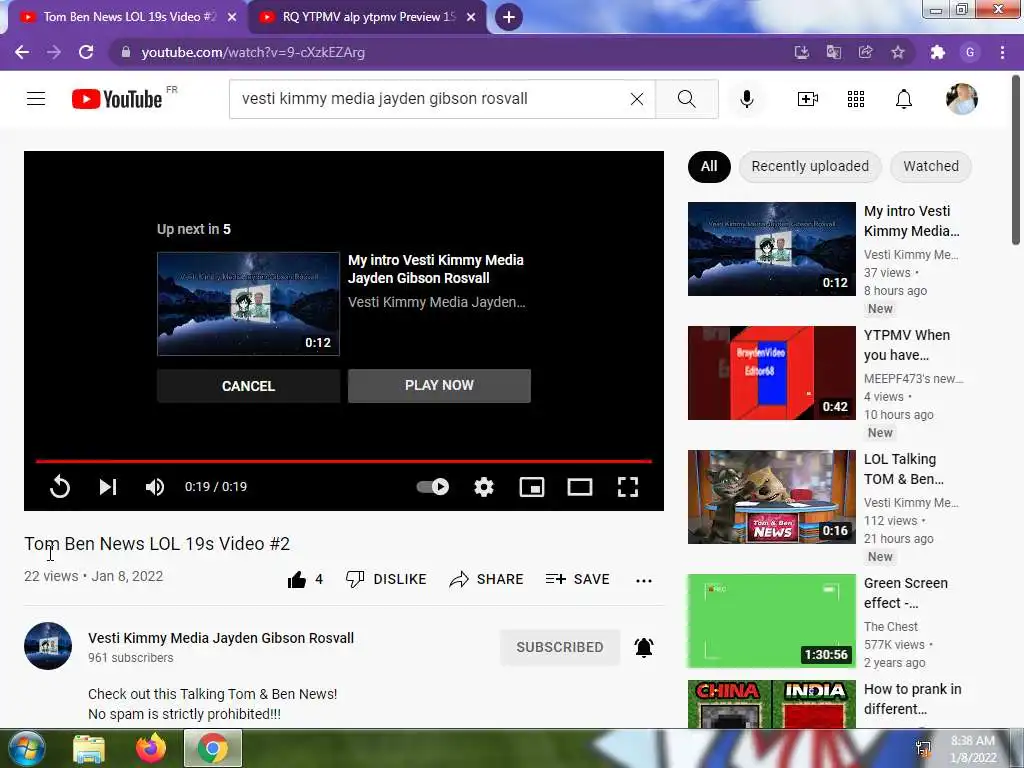The width and height of the screenshot is (1024, 768).
Task: Open the Green Screen effect sidebar thumbnail
Action: 772,621
